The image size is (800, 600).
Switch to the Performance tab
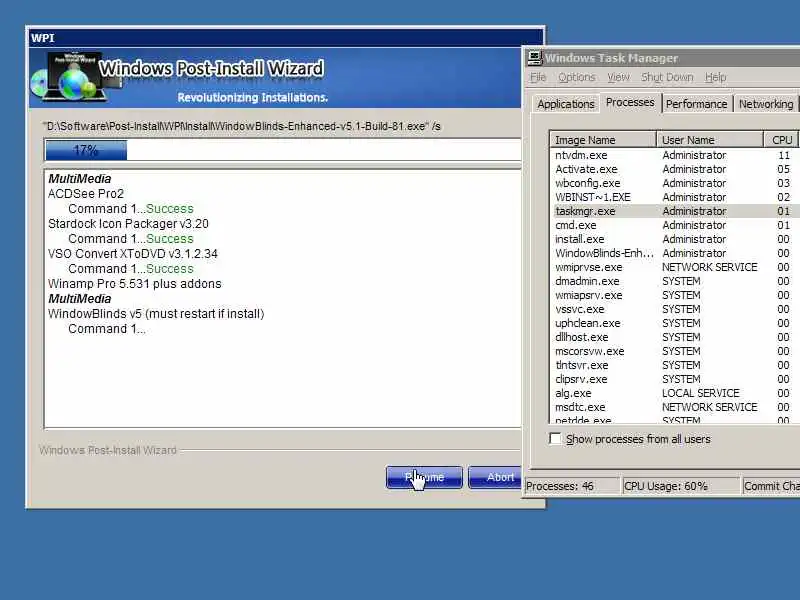tap(696, 104)
